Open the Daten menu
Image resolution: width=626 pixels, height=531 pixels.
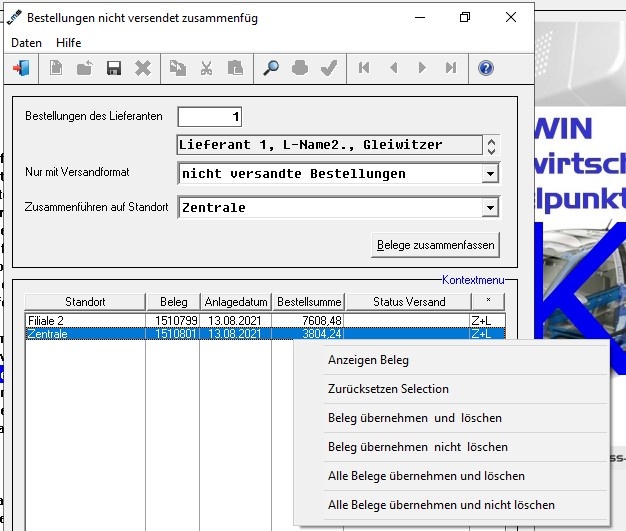click(26, 43)
